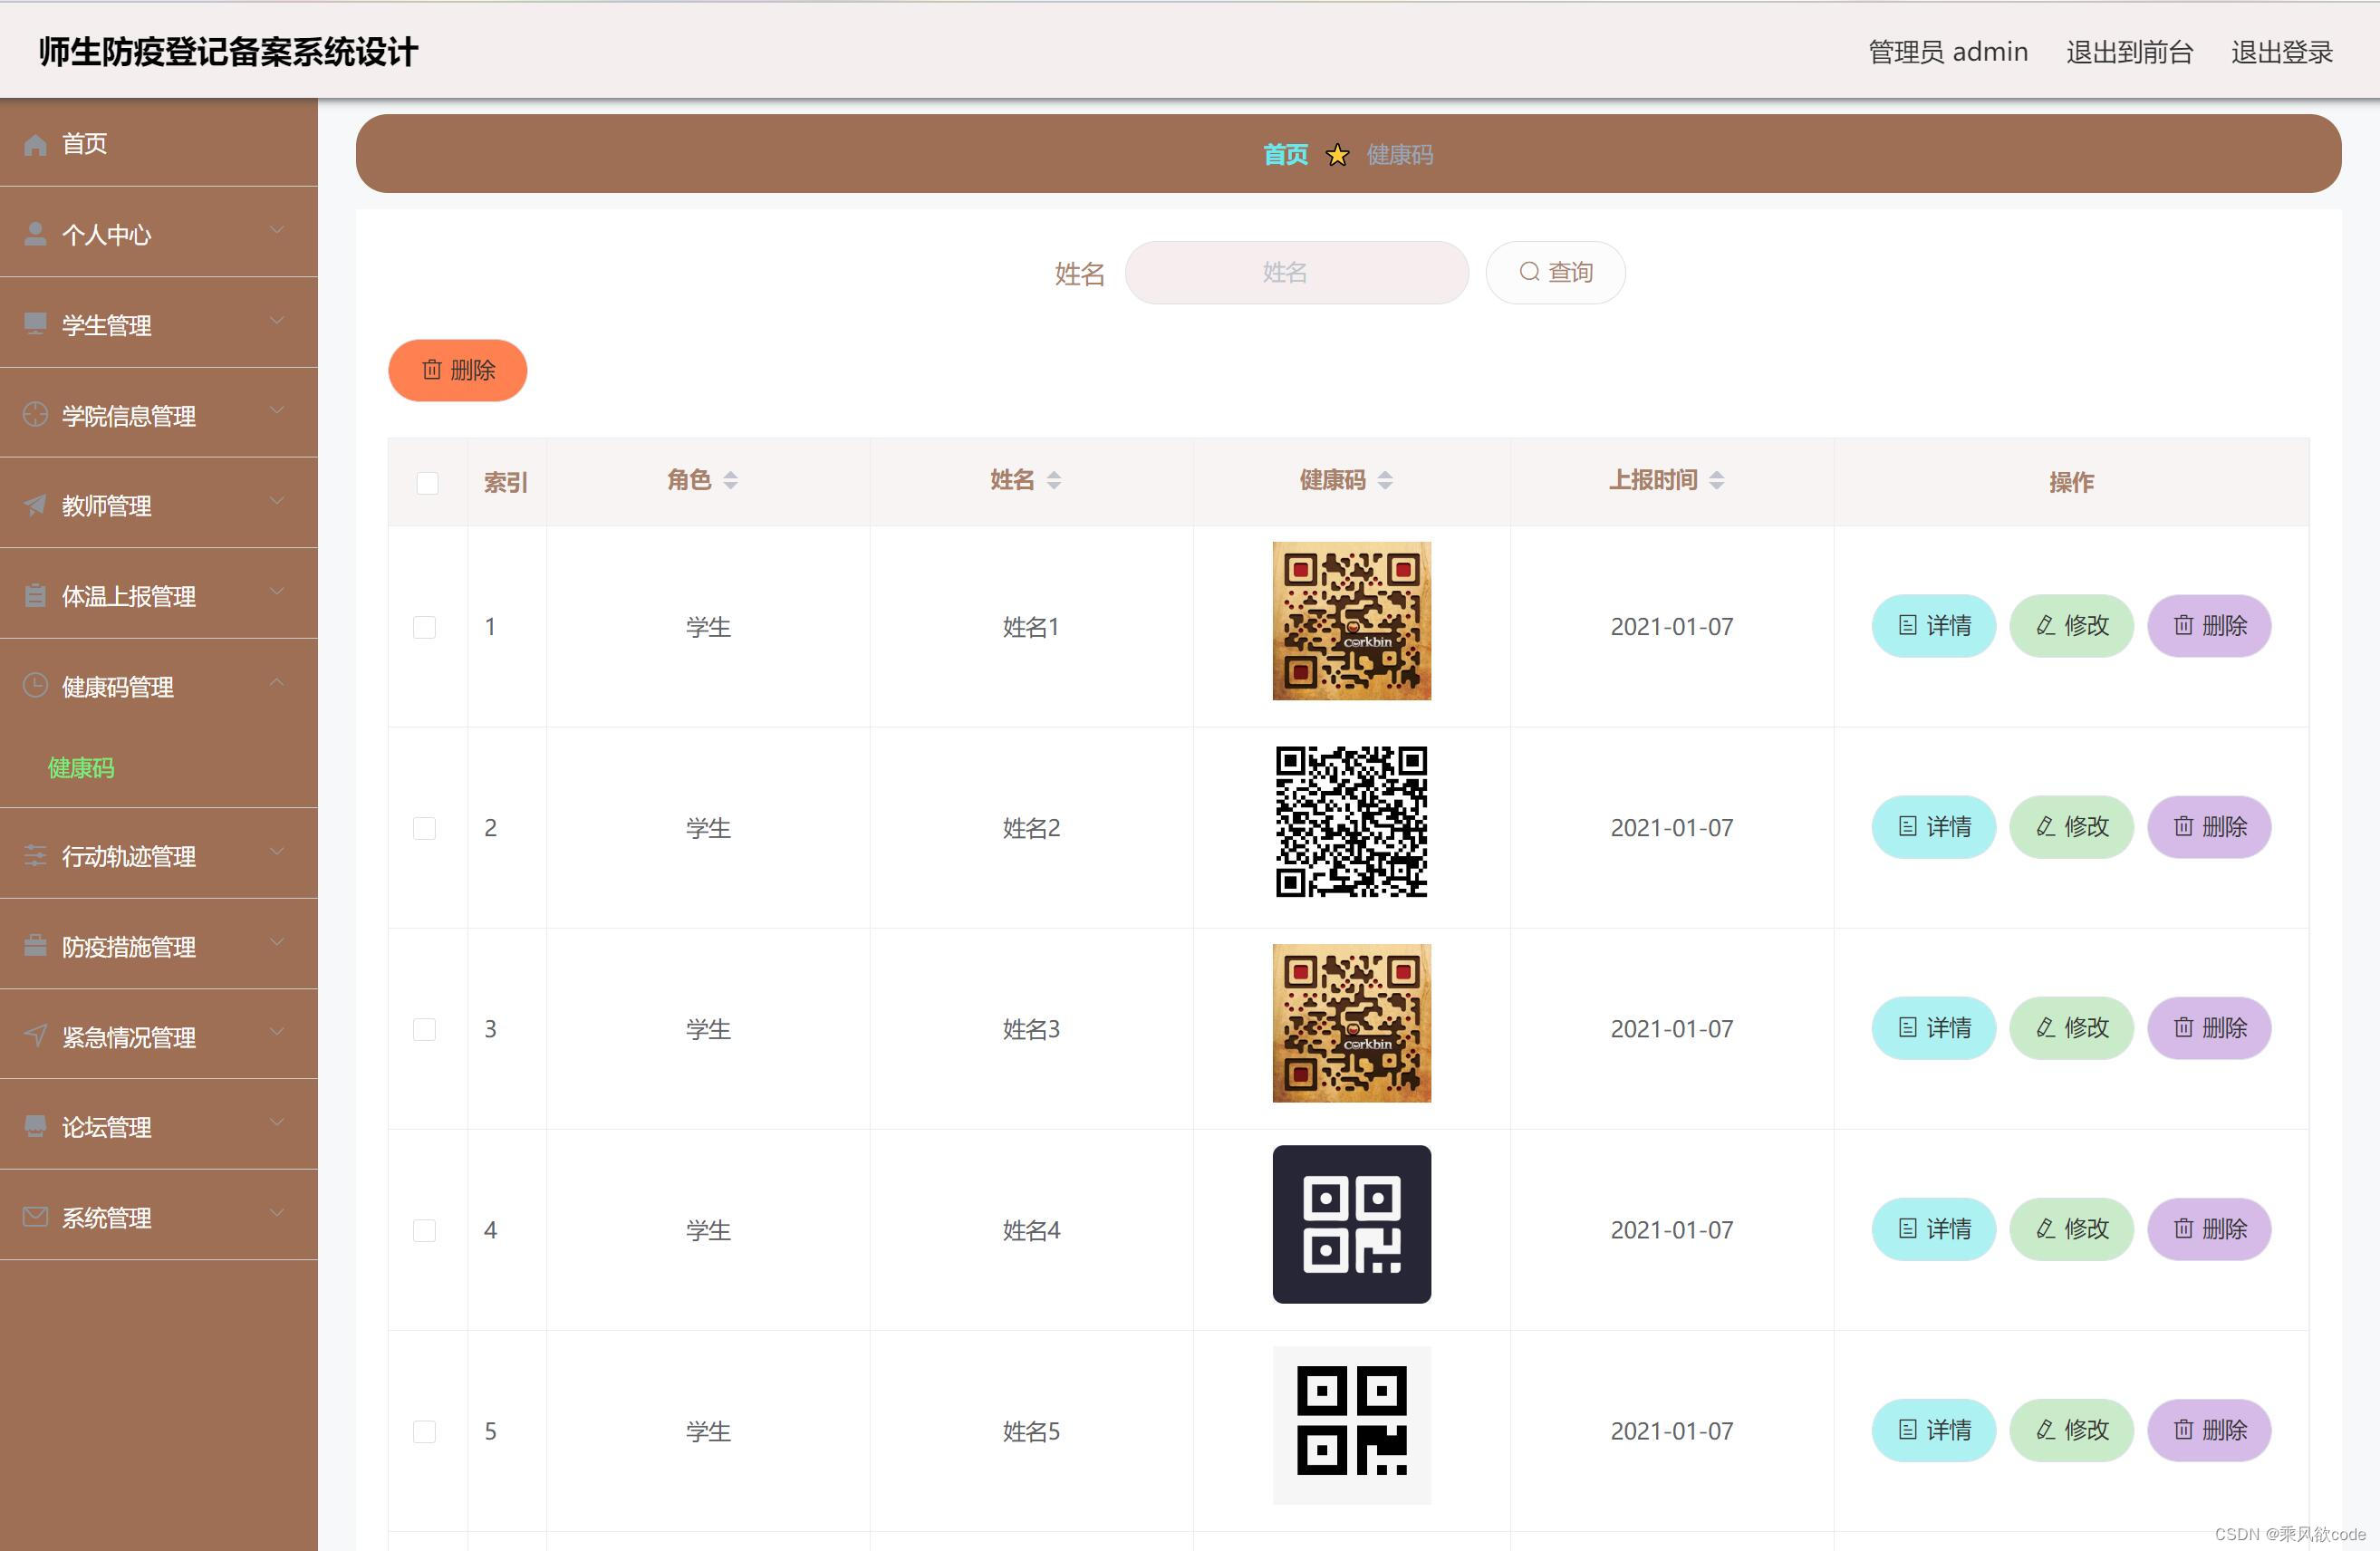The image size is (2380, 1551).
Task: Click the envelope icon beside 系统管理
Action: coord(35,1217)
